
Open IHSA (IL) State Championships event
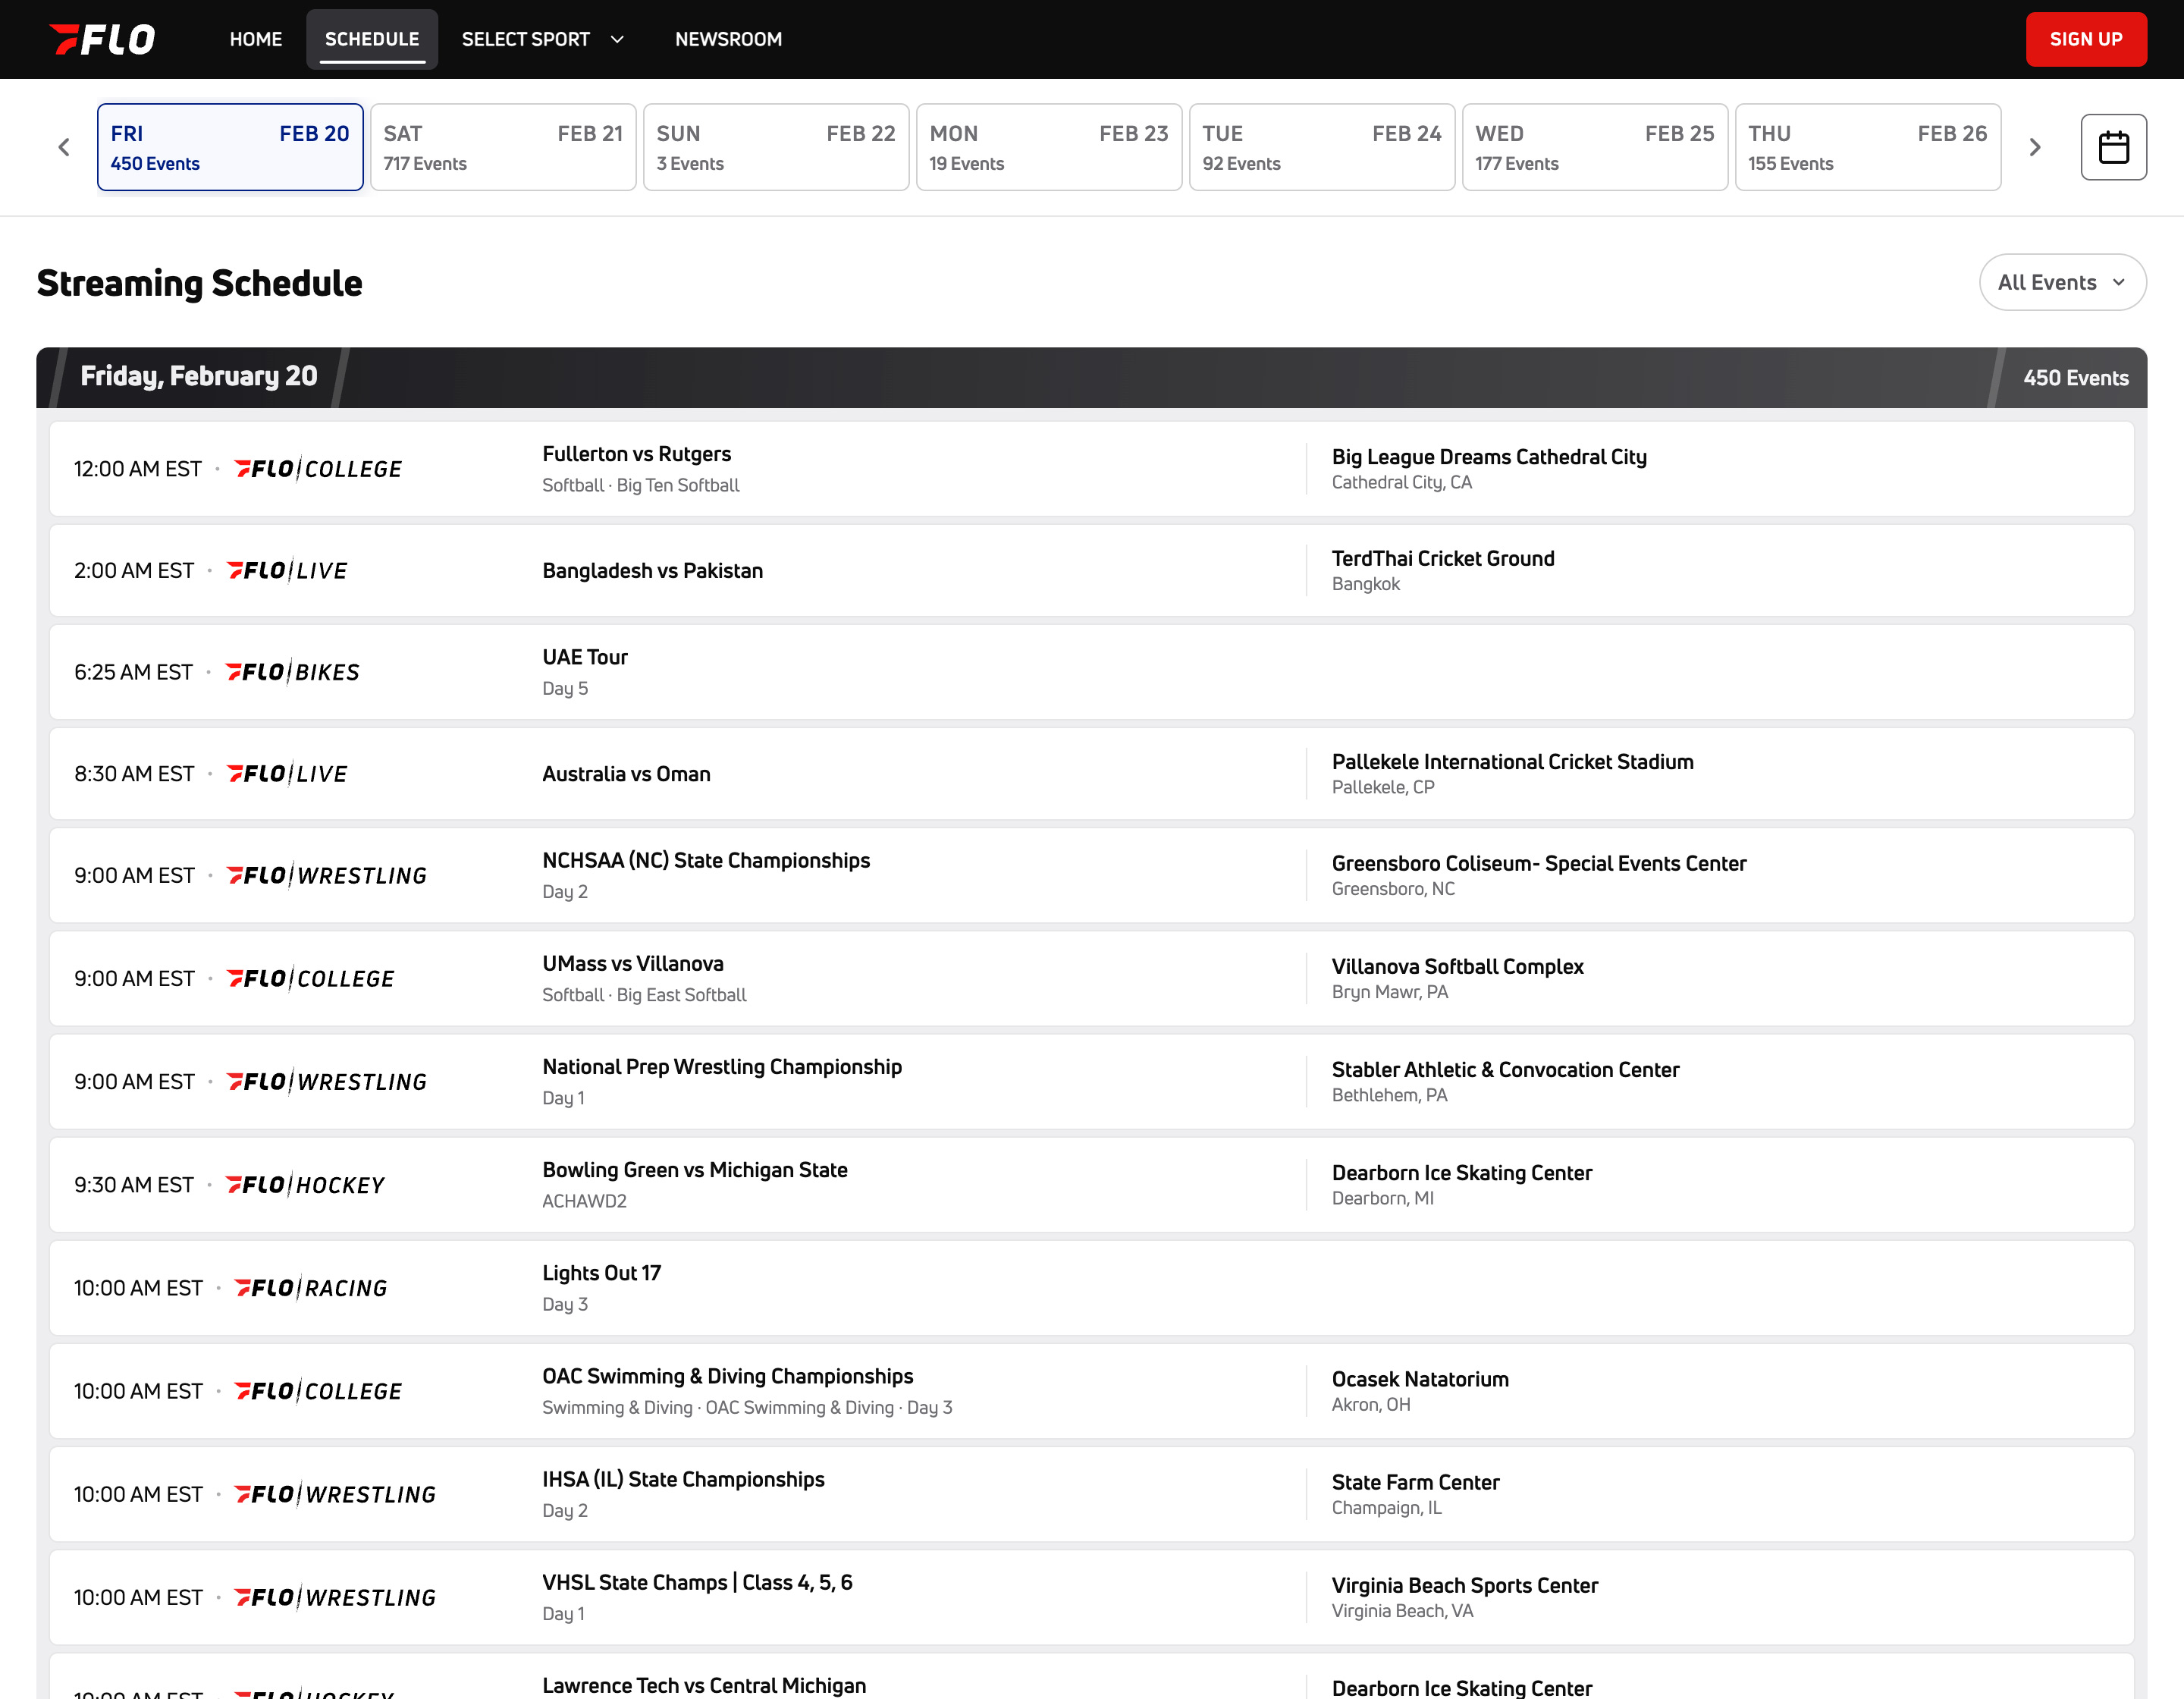coord(1092,1494)
